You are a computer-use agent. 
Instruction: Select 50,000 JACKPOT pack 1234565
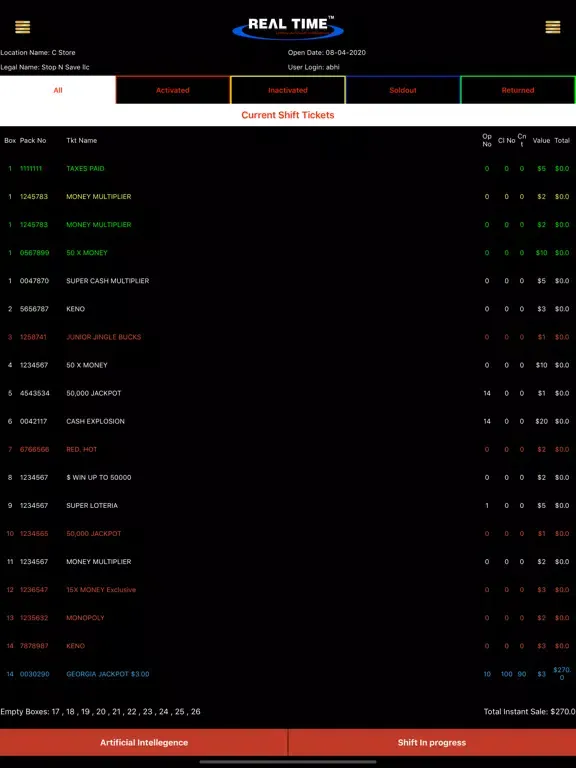pos(288,533)
